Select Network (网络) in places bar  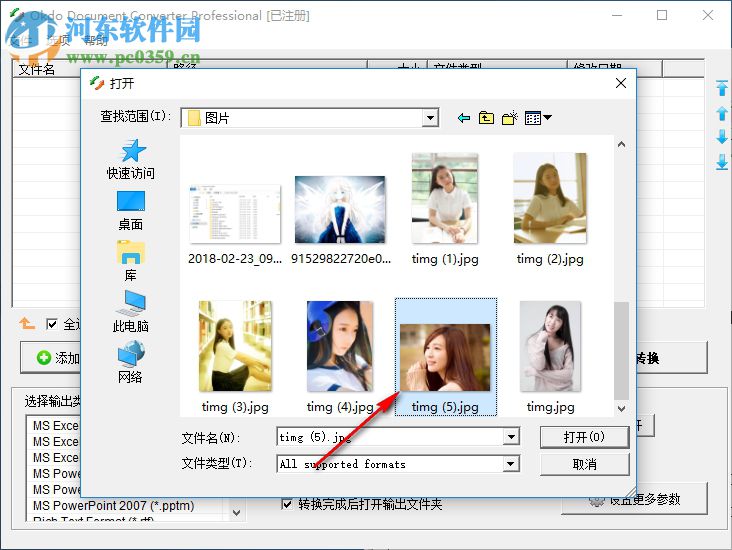pos(131,362)
